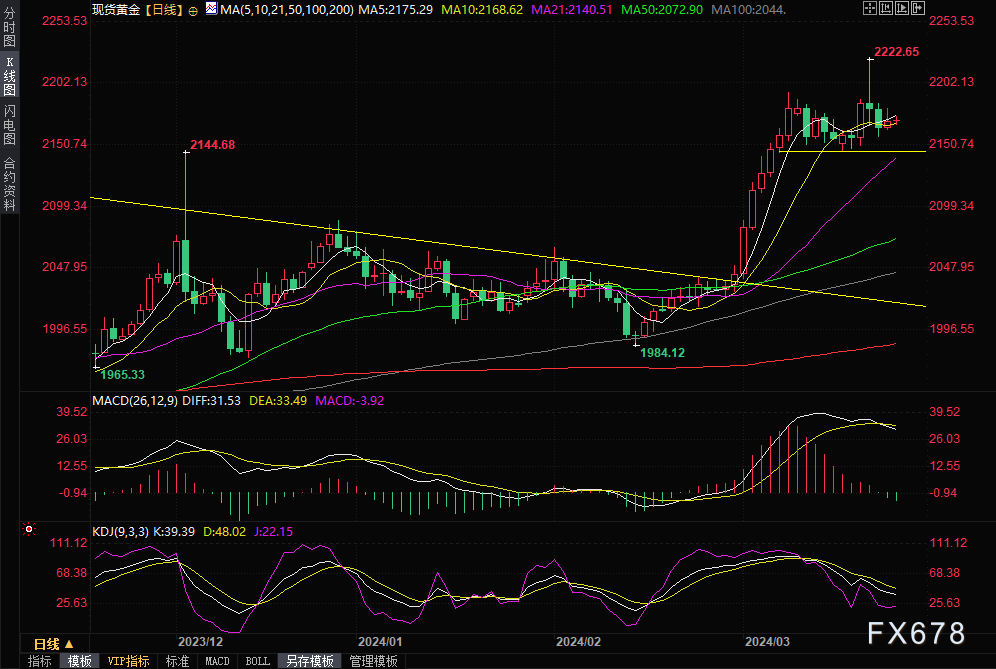Click the shrink chart range icon
The width and height of the screenshot is (996, 669).
pos(886,8)
